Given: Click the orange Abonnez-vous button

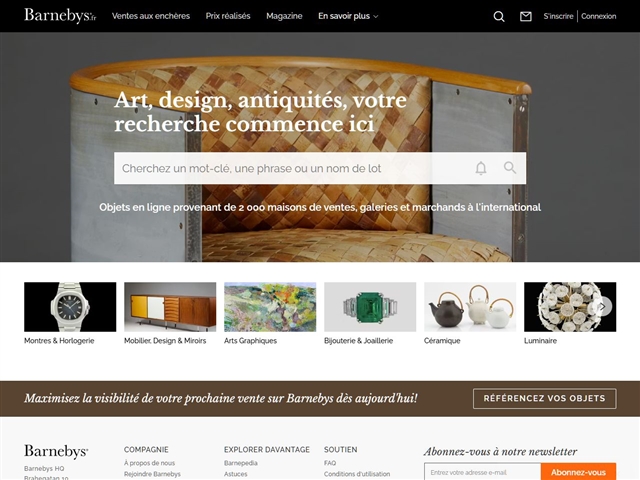Looking at the screenshot, I should click(x=578, y=472).
